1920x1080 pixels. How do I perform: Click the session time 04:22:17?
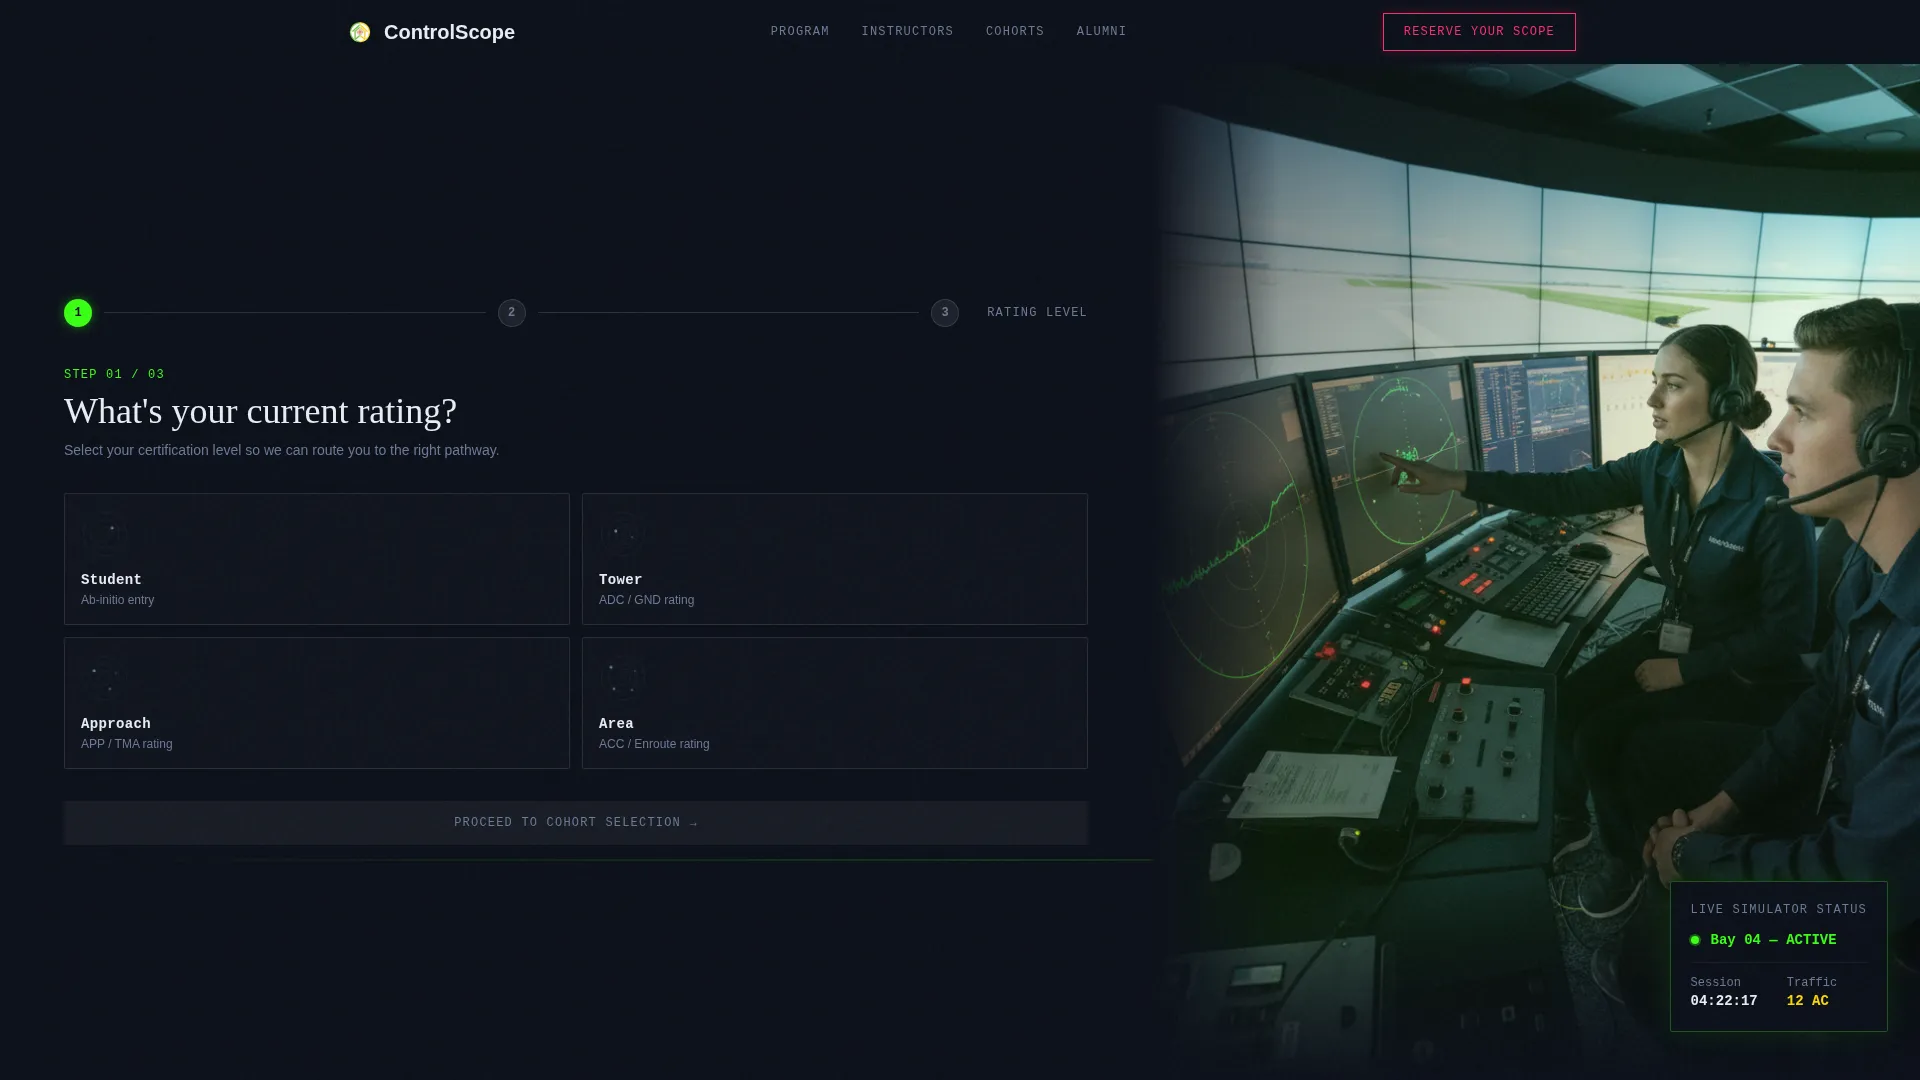pos(1723,1001)
